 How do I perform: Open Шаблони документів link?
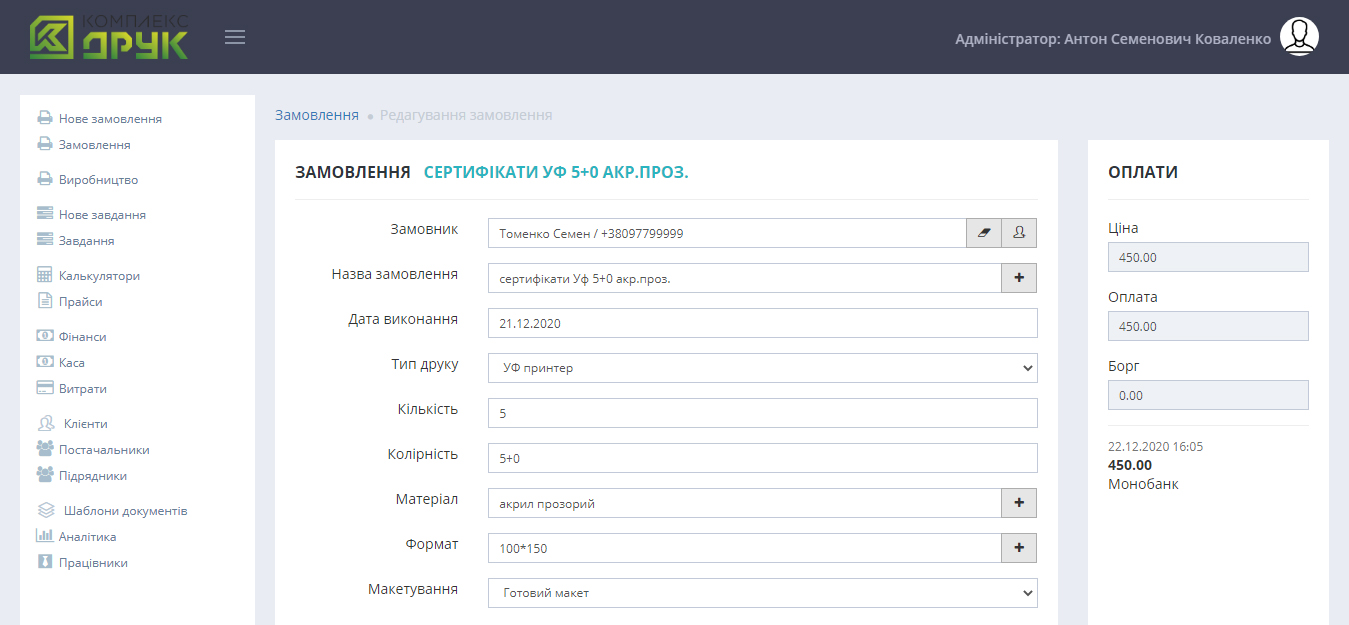pyautogui.click(x=125, y=511)
